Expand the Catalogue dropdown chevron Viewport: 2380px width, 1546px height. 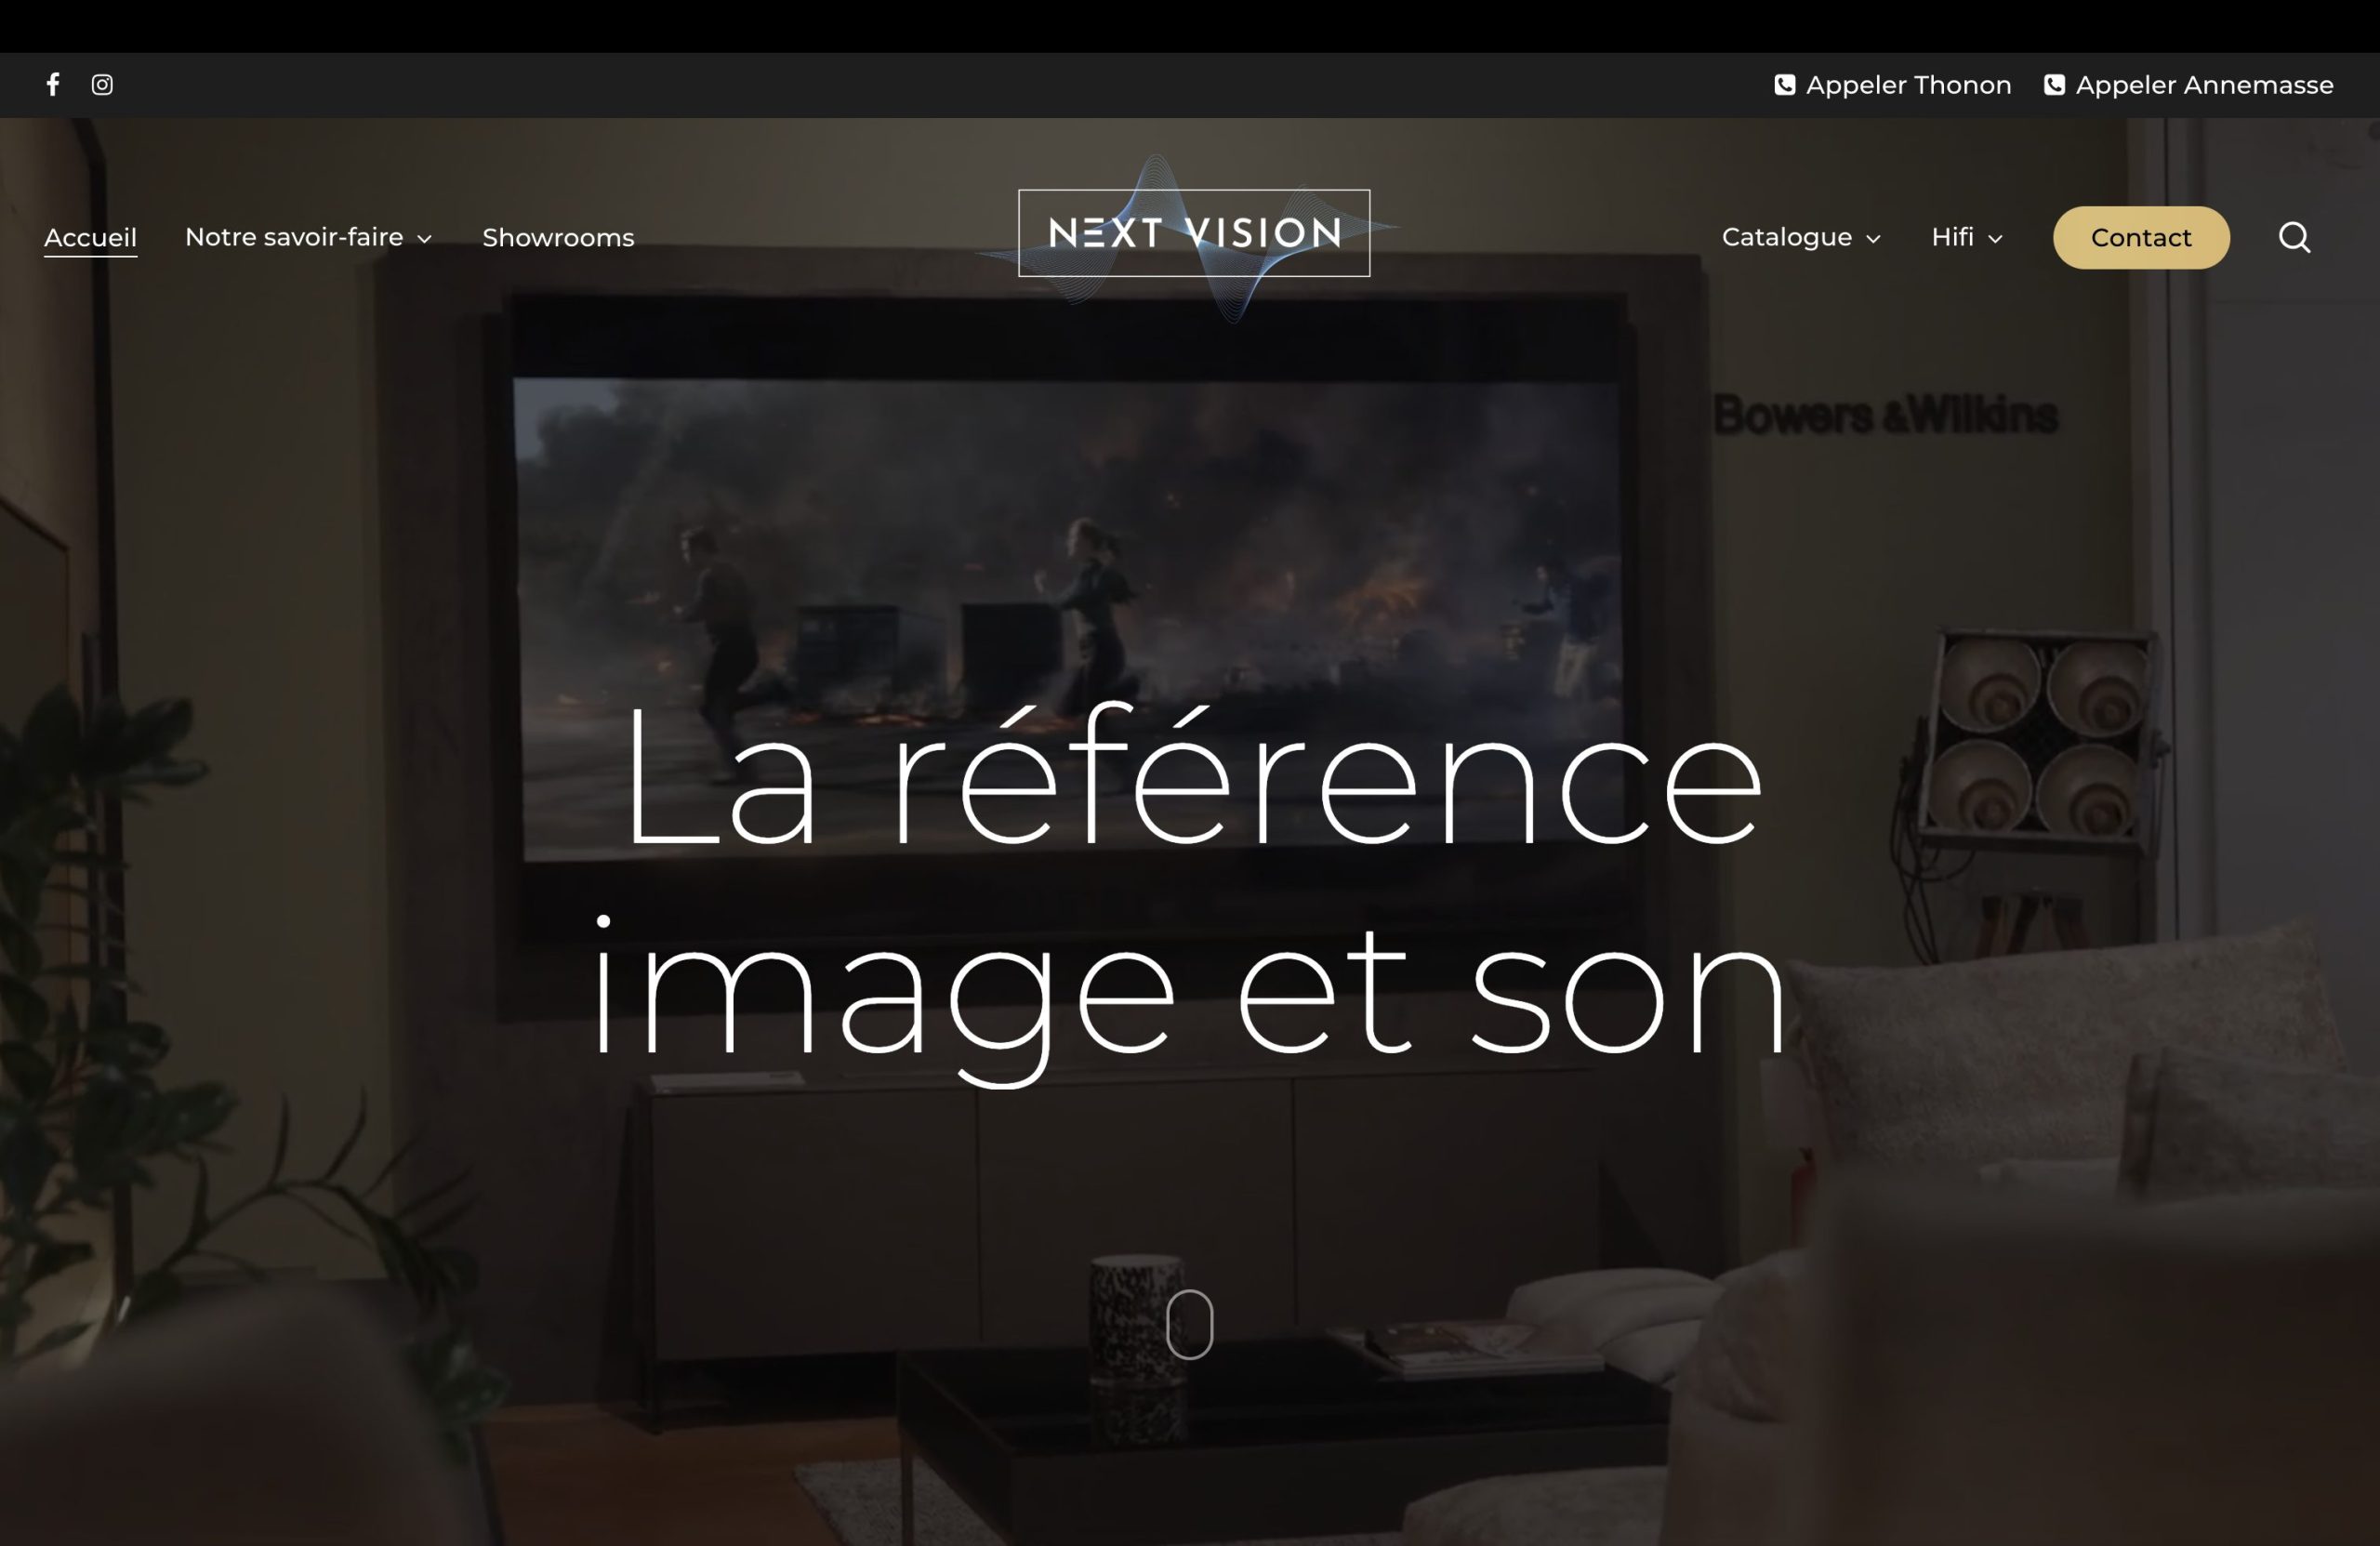pyautogui.click(x=1874, y=239)
